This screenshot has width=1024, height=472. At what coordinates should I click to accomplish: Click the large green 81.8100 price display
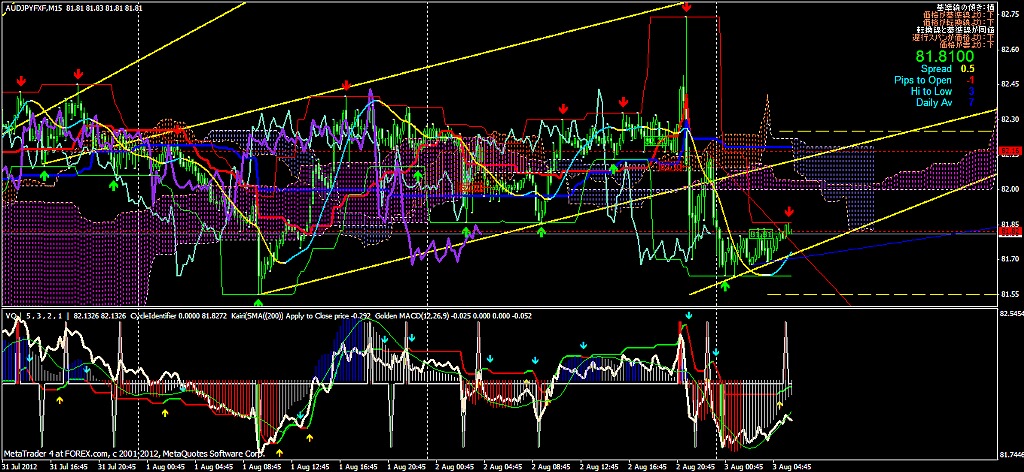coord(944,57)
